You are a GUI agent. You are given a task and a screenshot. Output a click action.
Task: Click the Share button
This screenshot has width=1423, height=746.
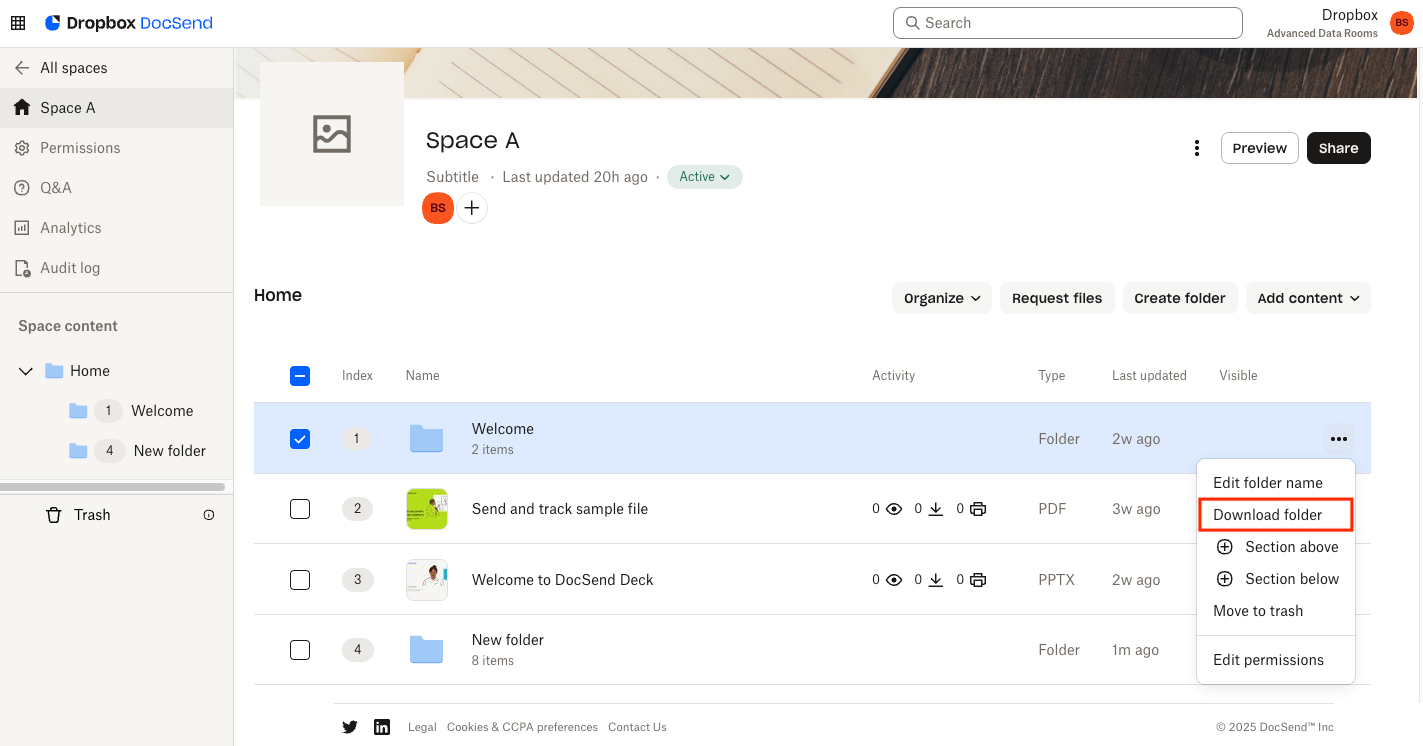[1338, 147]
